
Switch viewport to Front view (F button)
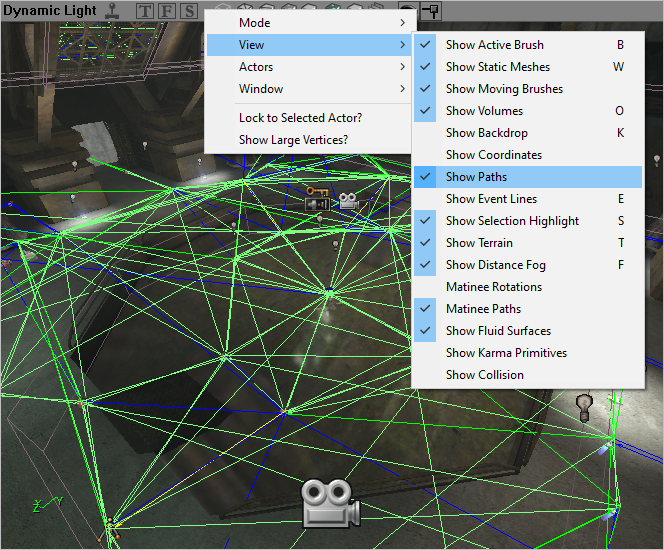pyautogui.click(x=167, y=11)
